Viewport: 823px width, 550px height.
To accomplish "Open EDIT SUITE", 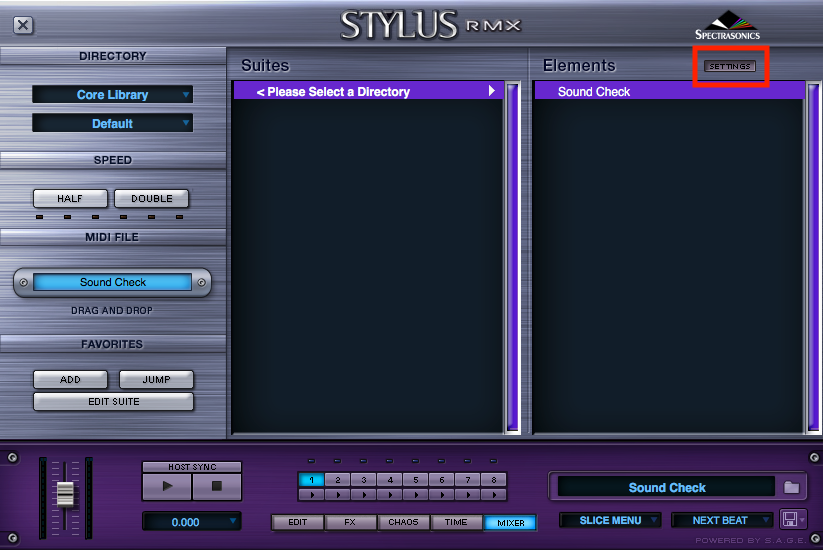I will [x=113, y=401].
